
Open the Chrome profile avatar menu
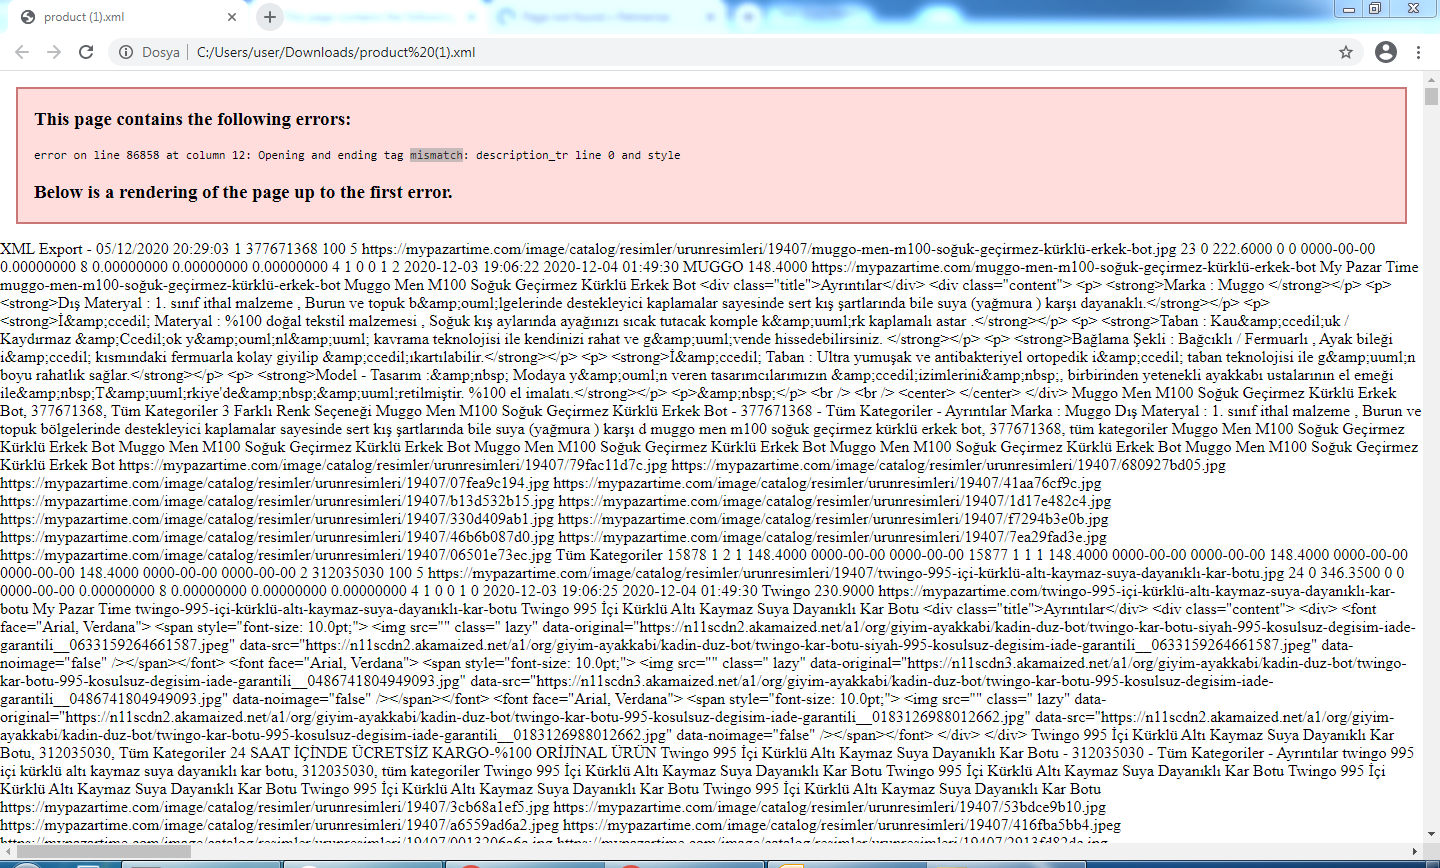tap(1386, 52)
